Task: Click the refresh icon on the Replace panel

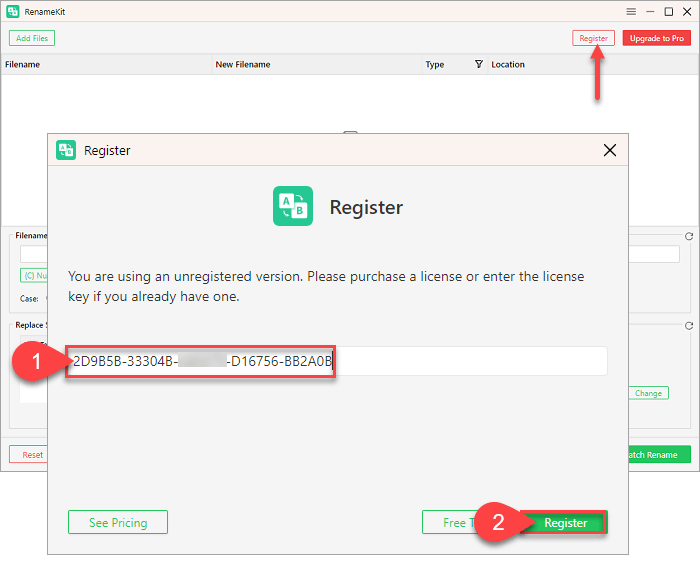Action: coord(689,326)
